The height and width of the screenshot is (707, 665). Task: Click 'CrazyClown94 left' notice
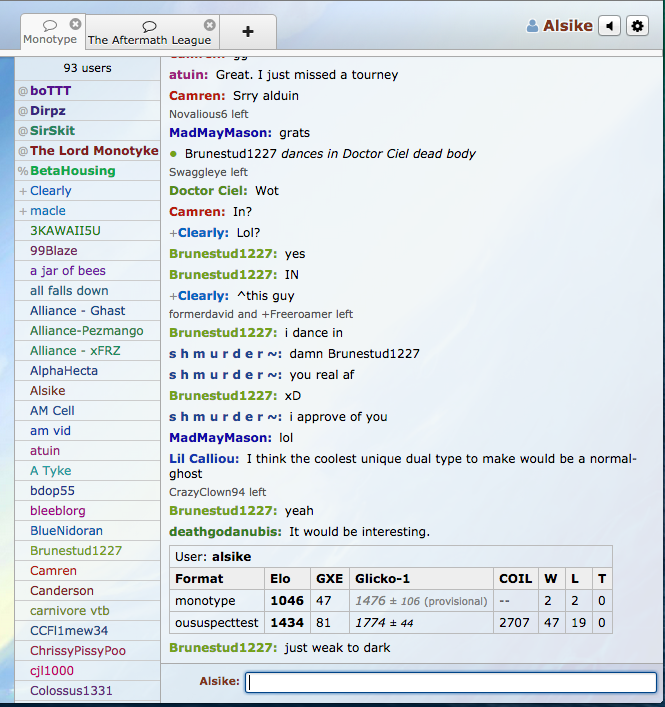[x=217, y=492]
